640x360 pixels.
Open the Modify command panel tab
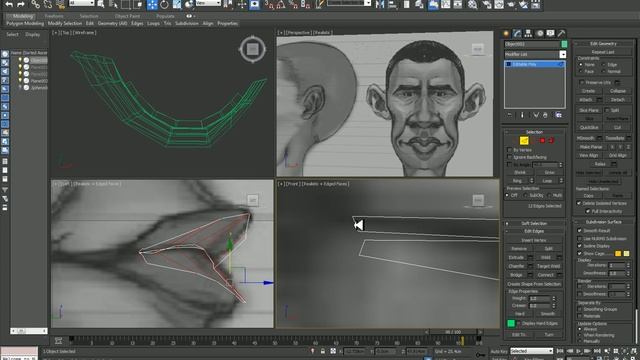(517, 33)
